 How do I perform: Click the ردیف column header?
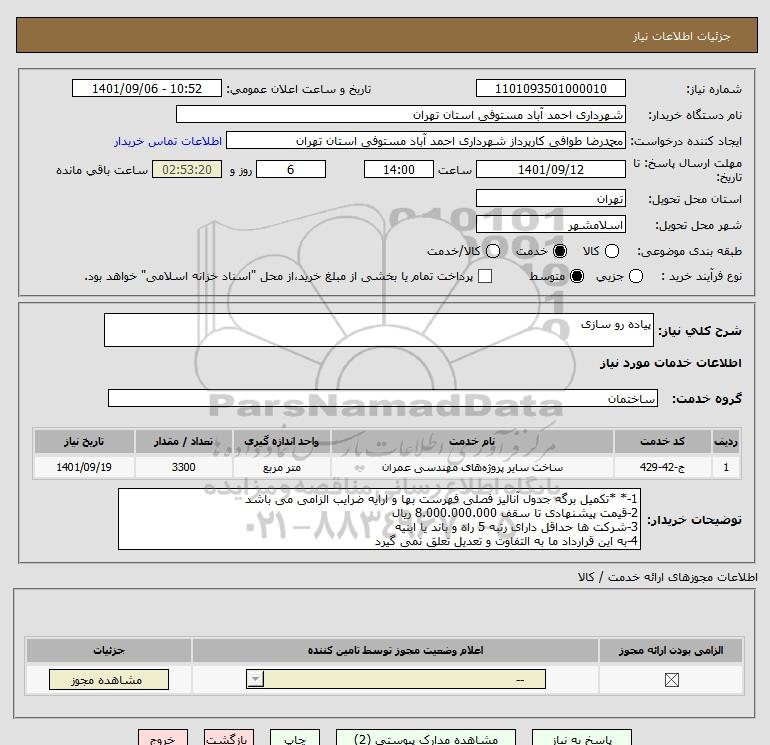[726, 441]
